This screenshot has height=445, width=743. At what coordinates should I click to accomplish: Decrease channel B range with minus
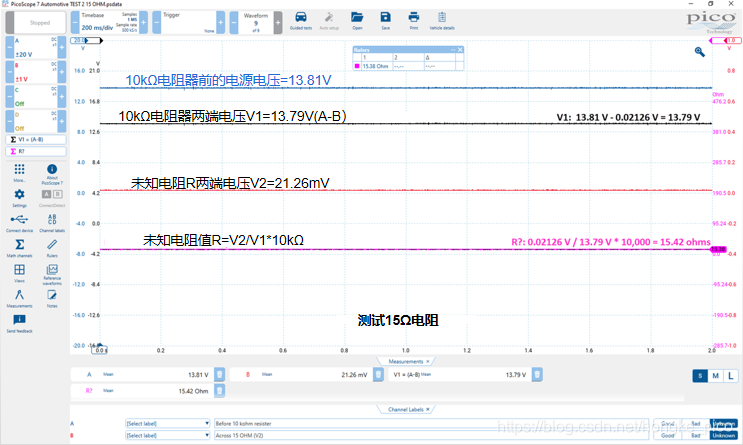[9, 72]
